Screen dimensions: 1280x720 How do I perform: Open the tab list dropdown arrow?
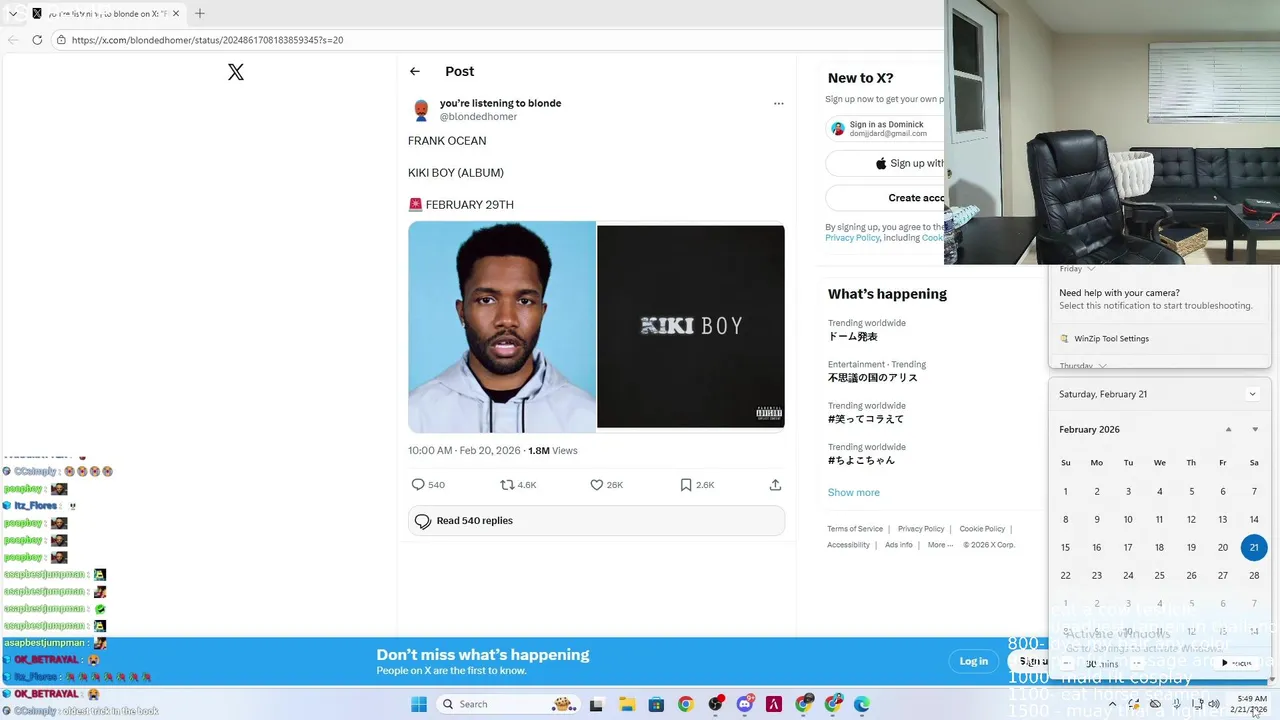[12, 14]
